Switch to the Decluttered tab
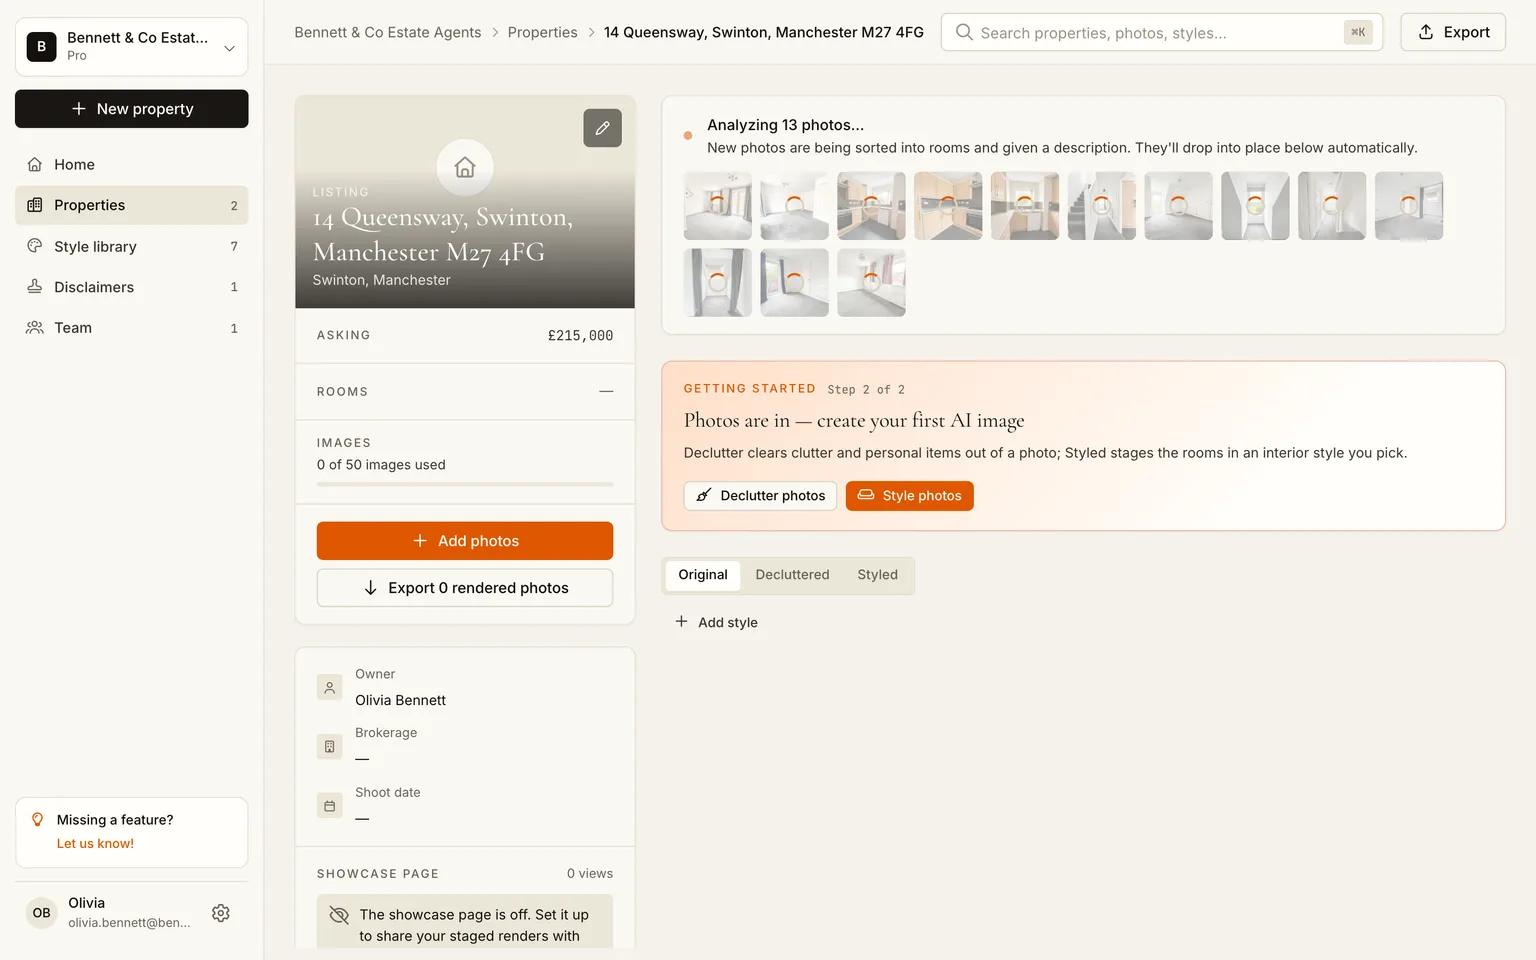 pos(792,575)
